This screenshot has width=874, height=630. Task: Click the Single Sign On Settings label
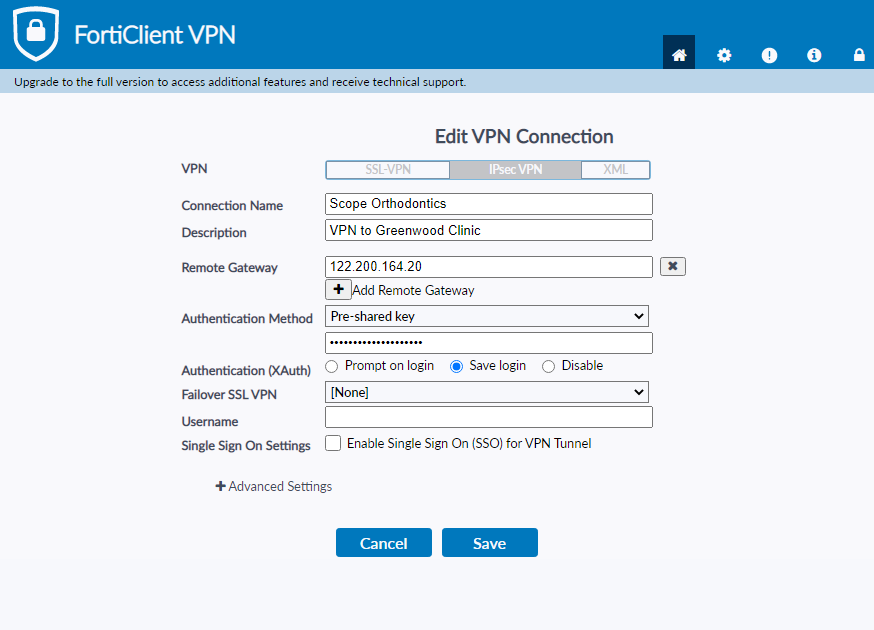coord(246,445)
